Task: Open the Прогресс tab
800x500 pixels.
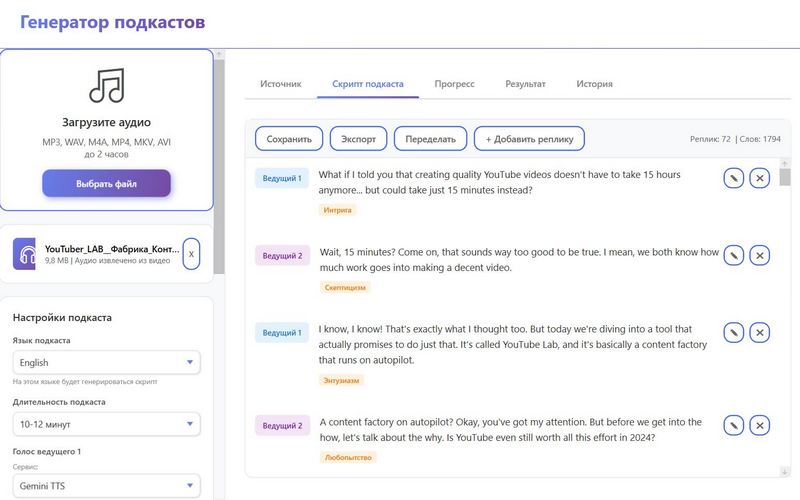Action: coord(454,84)
